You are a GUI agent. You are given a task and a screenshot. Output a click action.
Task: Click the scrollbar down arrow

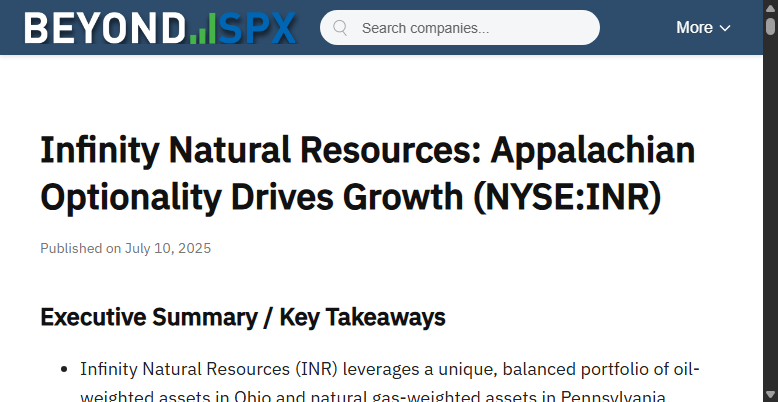click(770, 393)
